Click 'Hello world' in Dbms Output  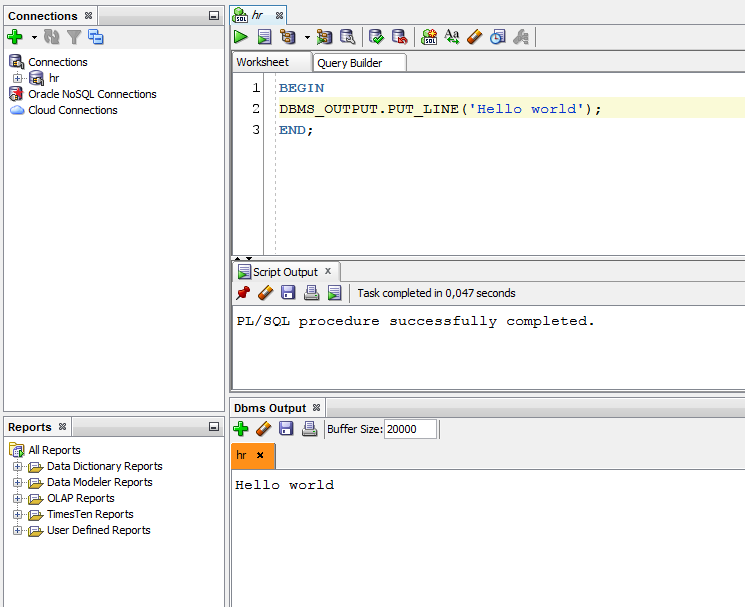point(285,485)
